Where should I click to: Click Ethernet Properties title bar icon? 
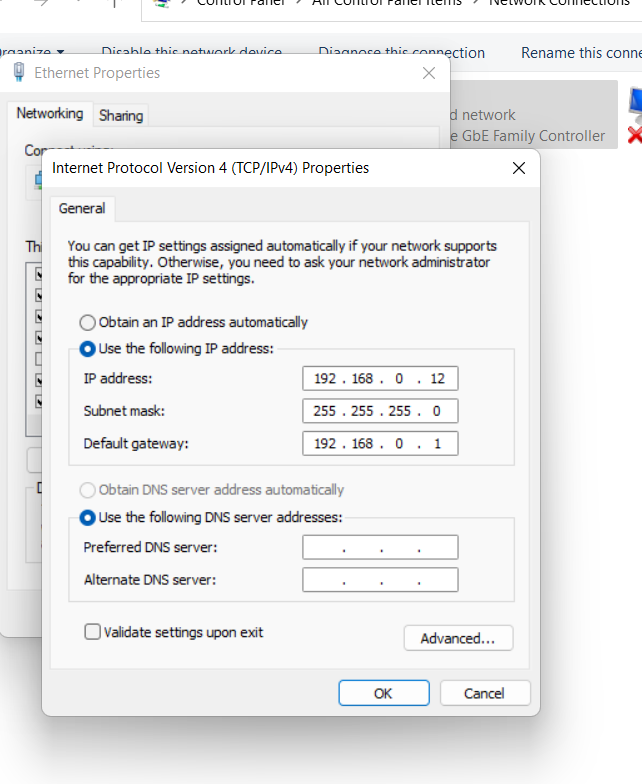tap(19, 72)
